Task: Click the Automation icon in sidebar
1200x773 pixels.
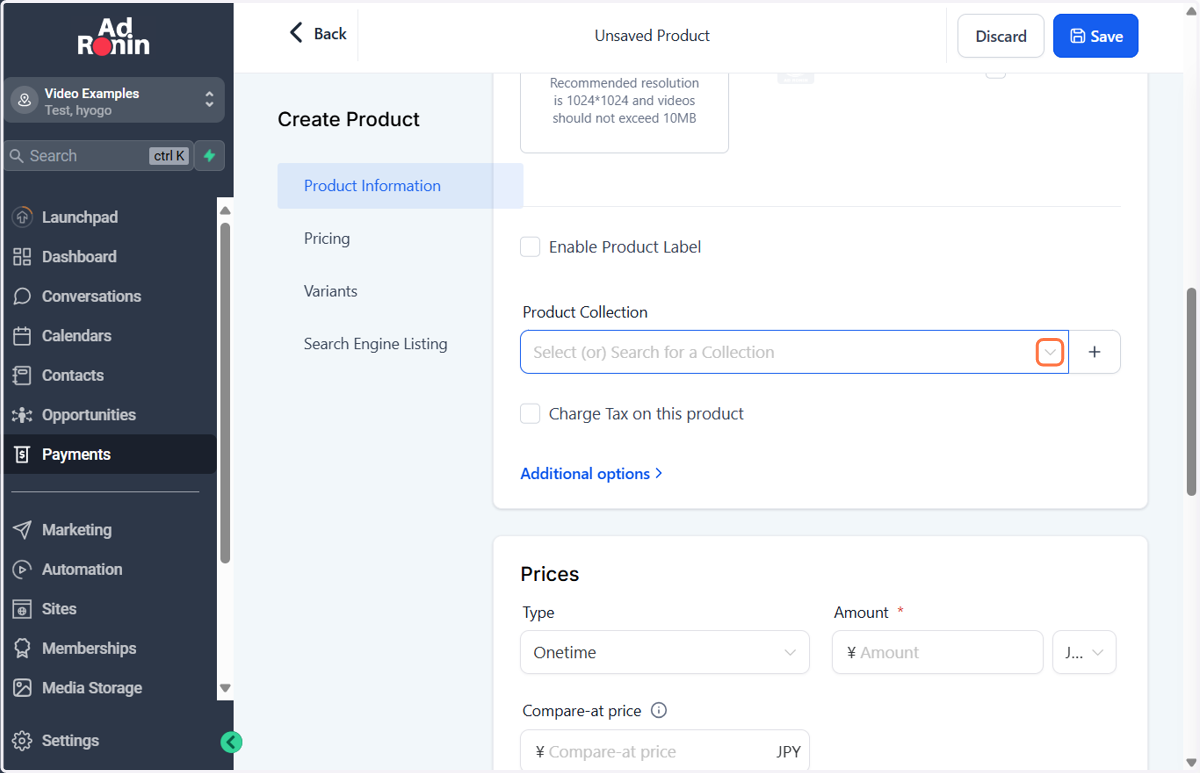Action: click(x=22, y=569)
